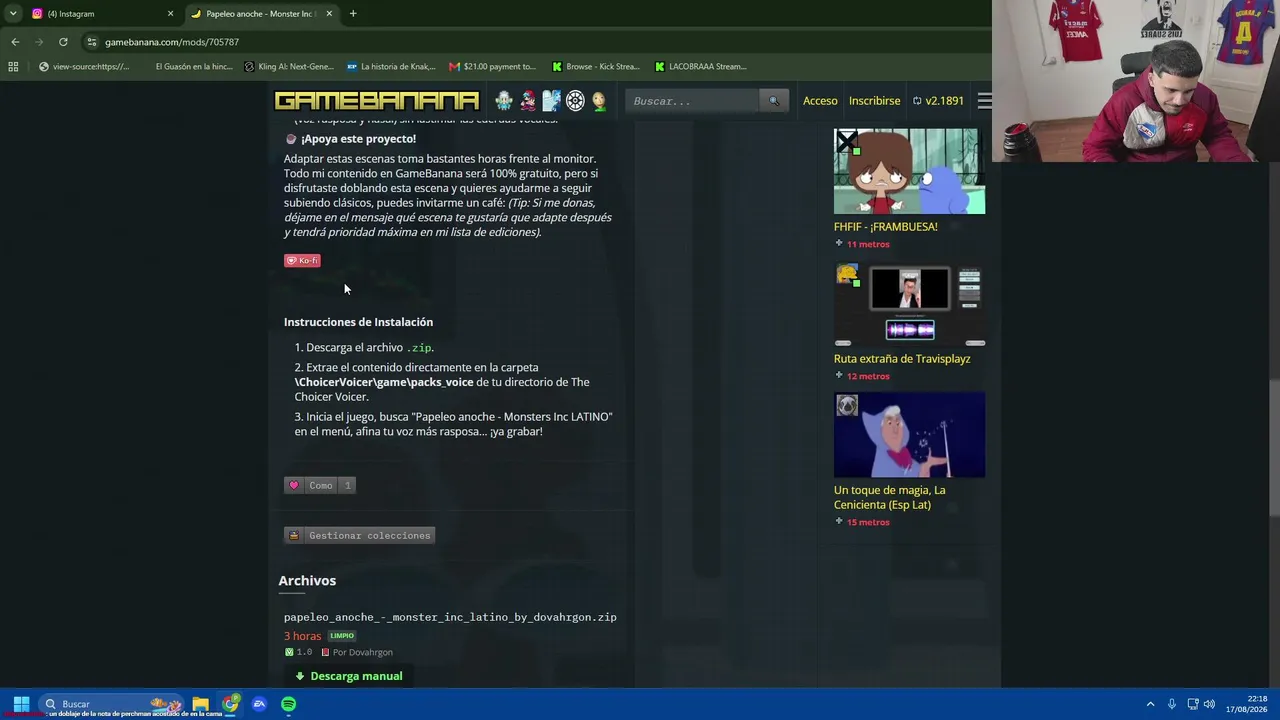Open the FHFIF ¡FRAMBUESA! thumbnail
The height and width of the screenshot is (720, 1280).
point(909,171)
